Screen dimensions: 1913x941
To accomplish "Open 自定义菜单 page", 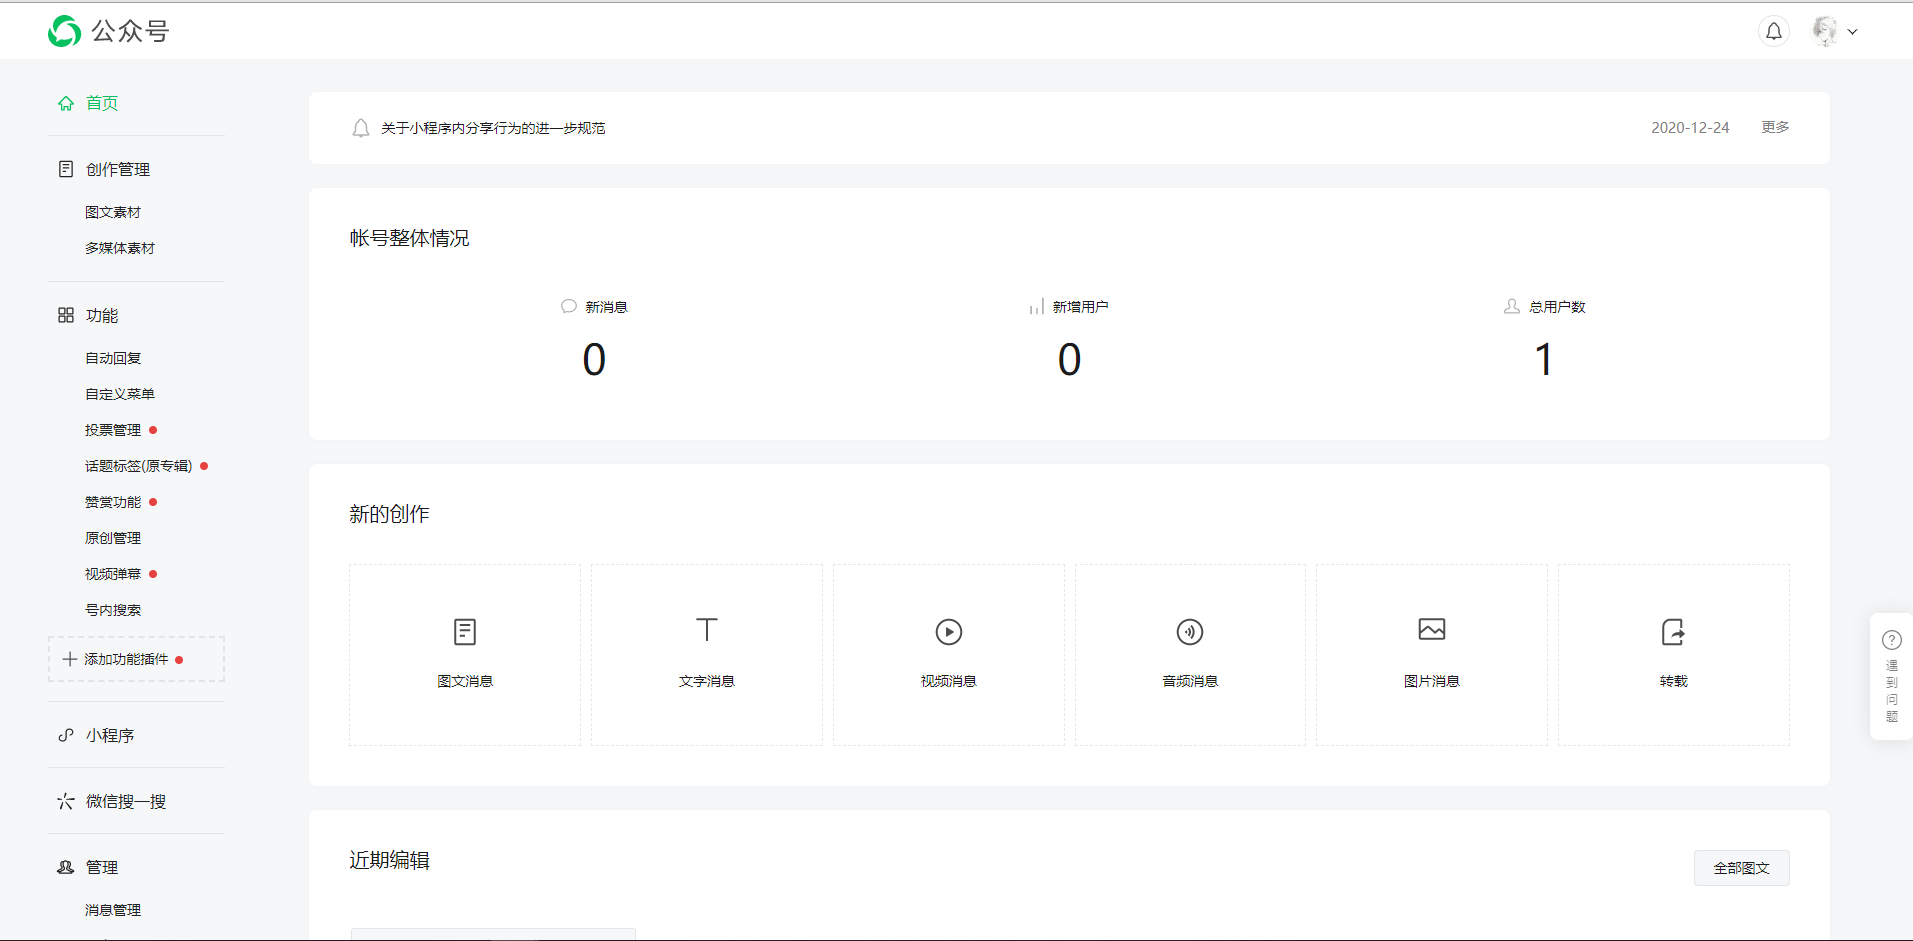I will tap(120, 394).
